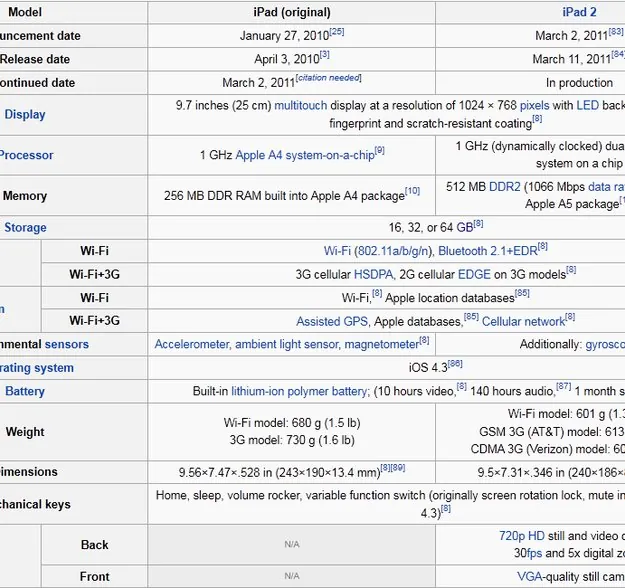
Task: Select the March 11, 2011 release date
Action: pyautogui.click(x=572, y=59)
